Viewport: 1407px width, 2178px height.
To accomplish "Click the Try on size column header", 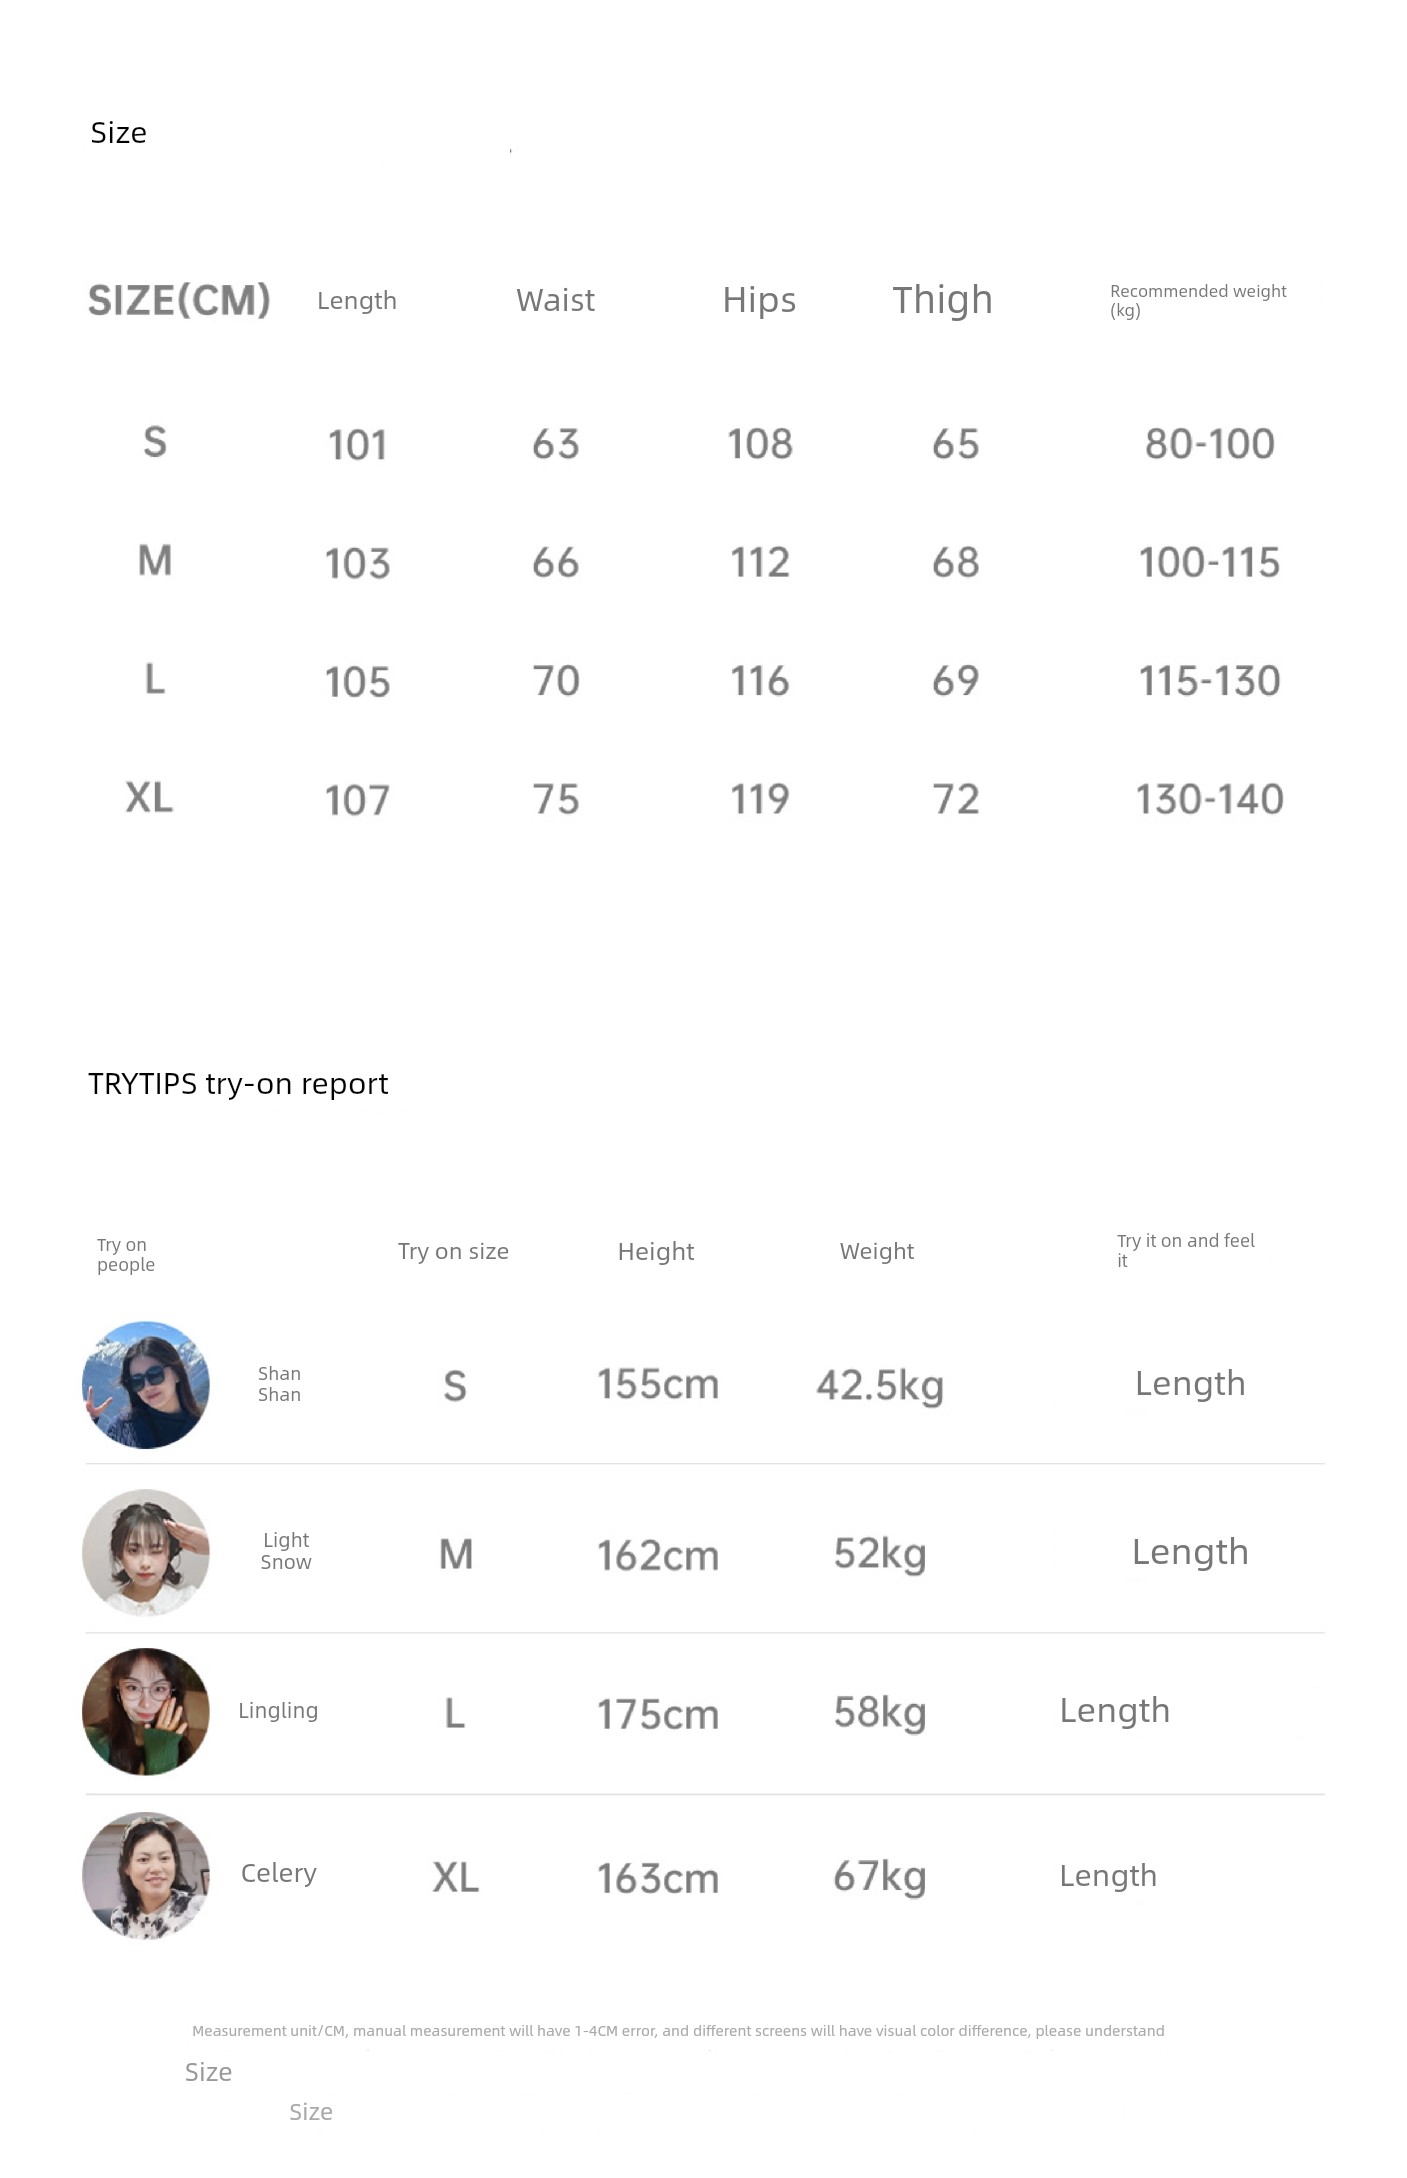I will click(453, 1251).
